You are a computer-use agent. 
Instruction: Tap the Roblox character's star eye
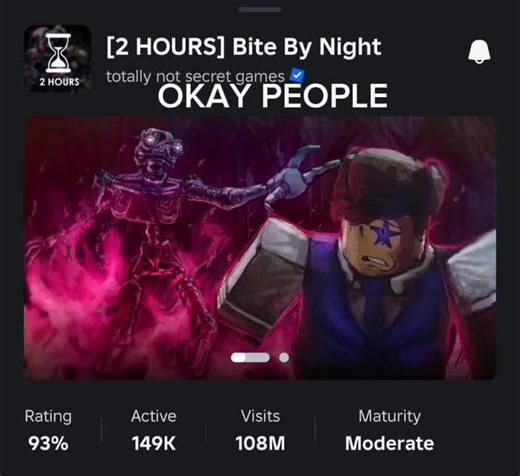384,233
